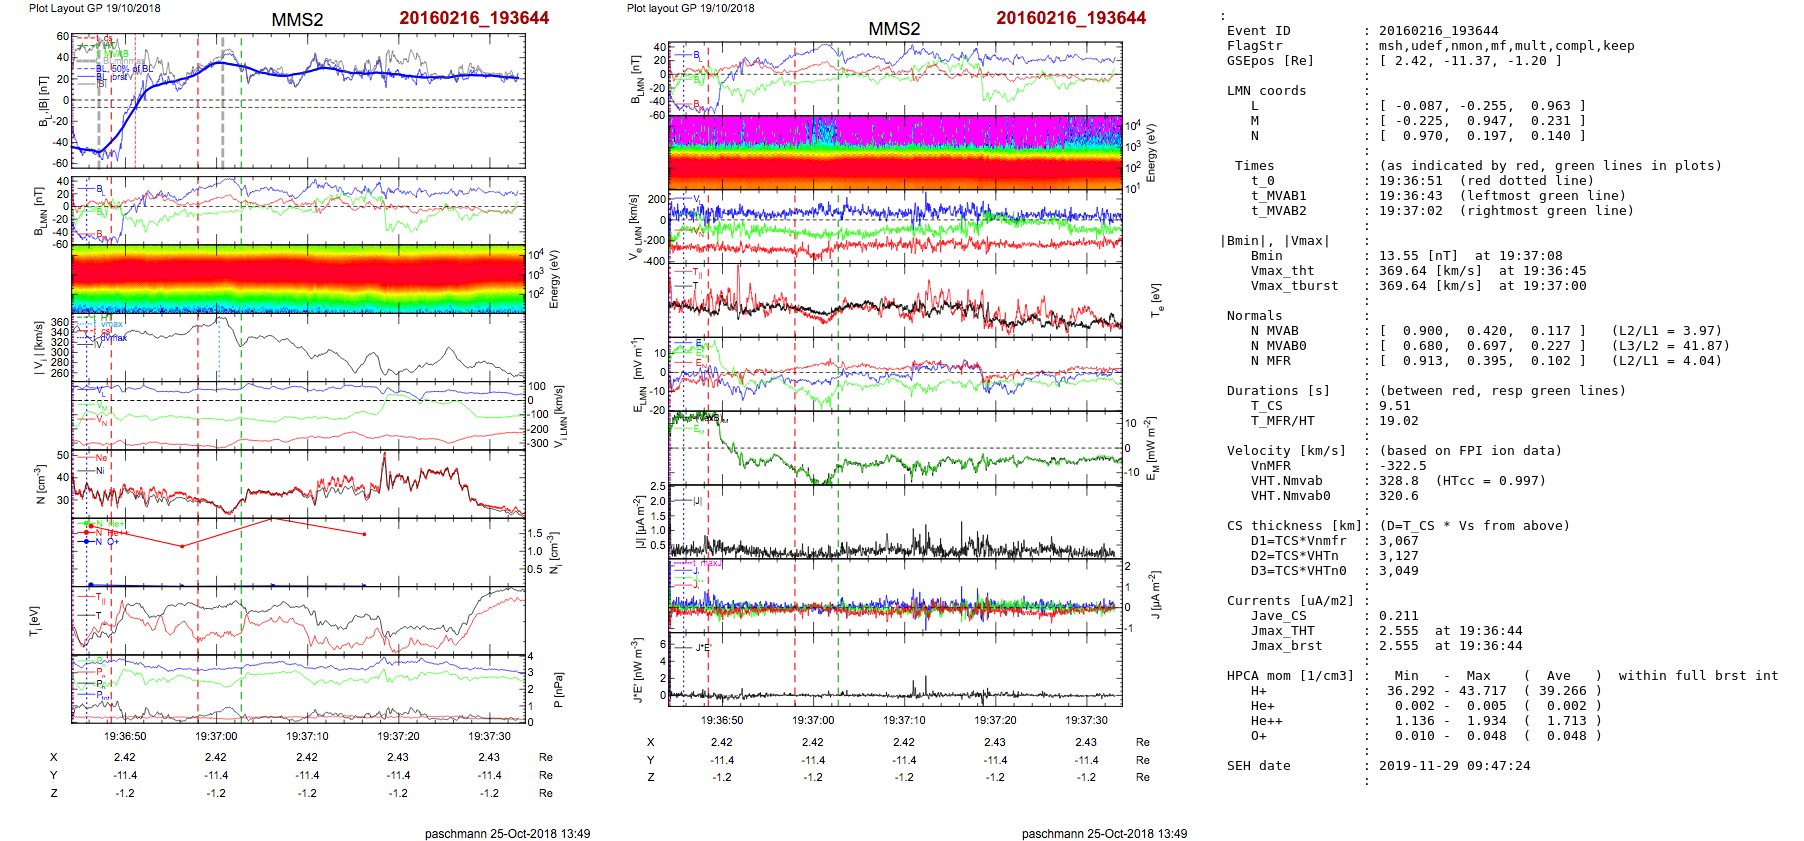The image size is (1804, 841).
Task: Select the red event ID above the left plot
Action: coord(474,18)
